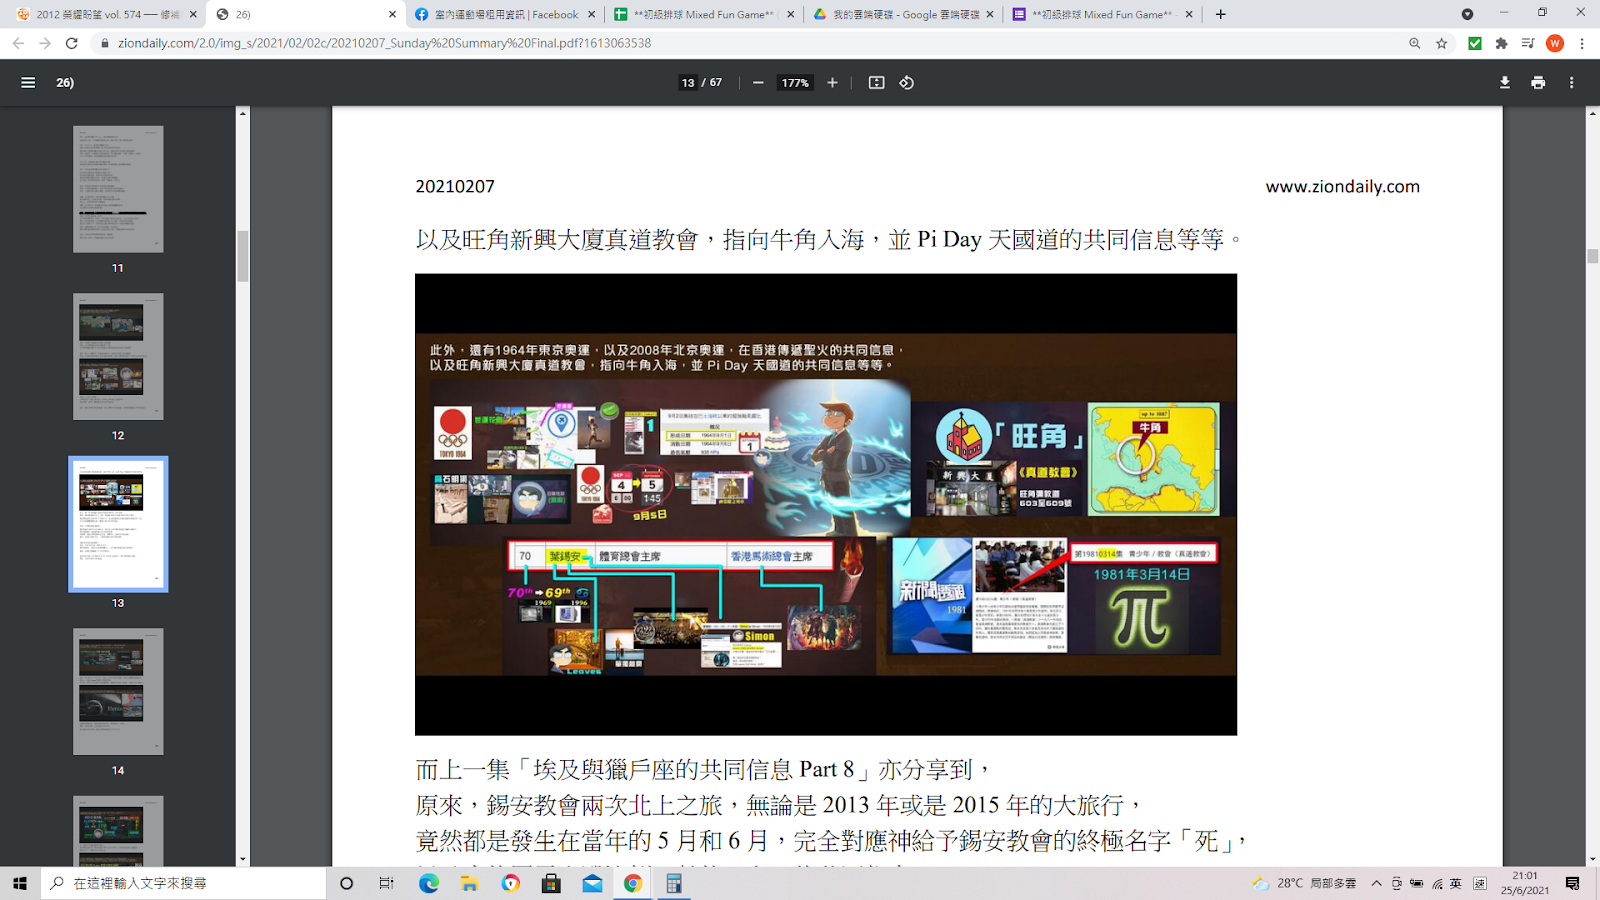Viewport: 1600px width, 900px height.
Task: Bookmark this page with the star
Action: [1441, 43]
